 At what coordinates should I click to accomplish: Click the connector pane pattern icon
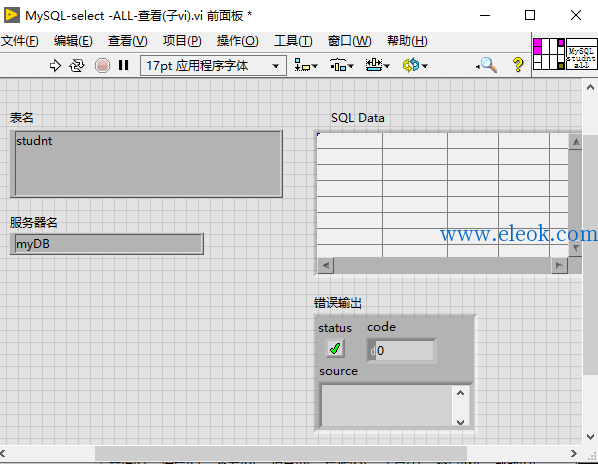tap(548, 54)
